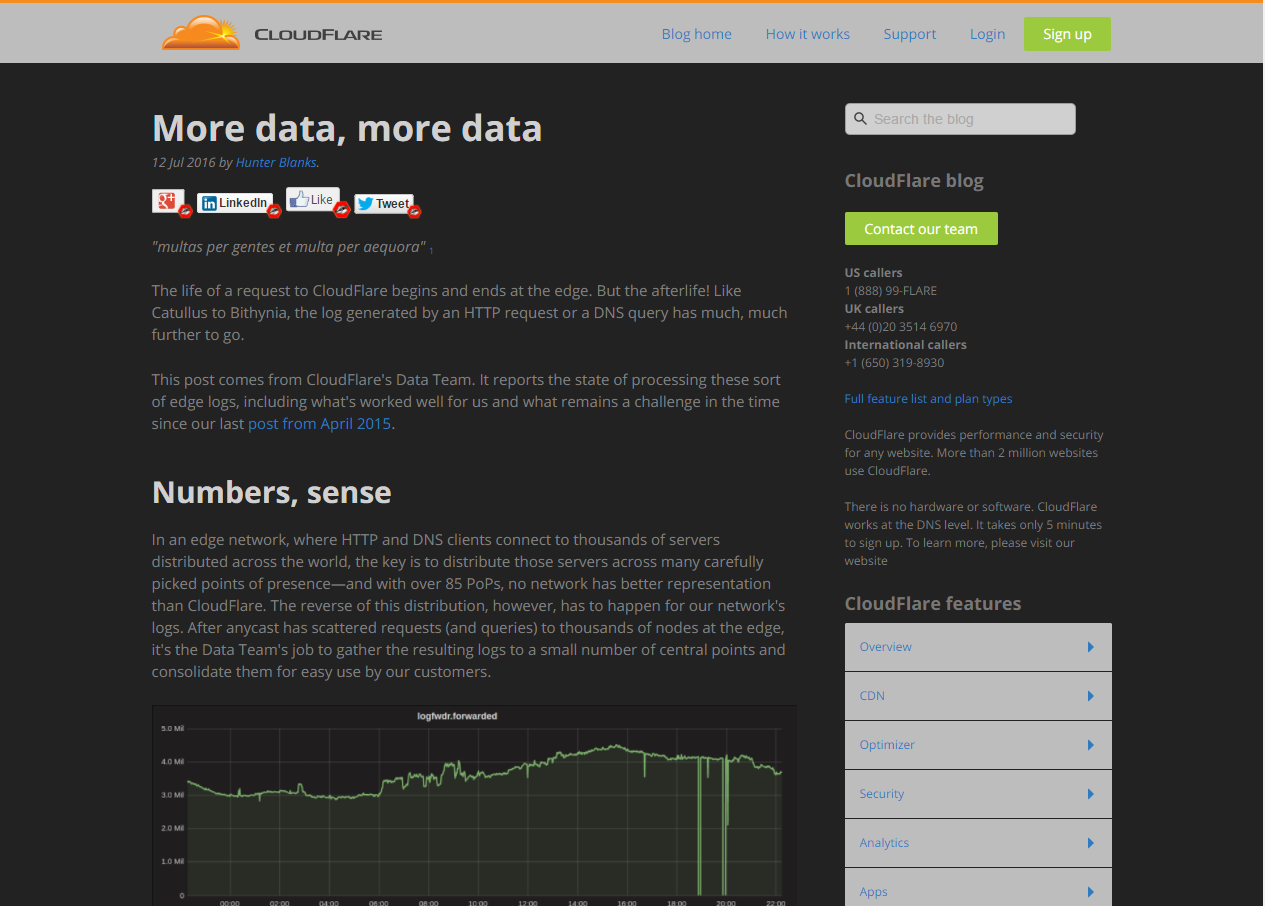Click the green Sign up button

click(x=1067, y=34)
